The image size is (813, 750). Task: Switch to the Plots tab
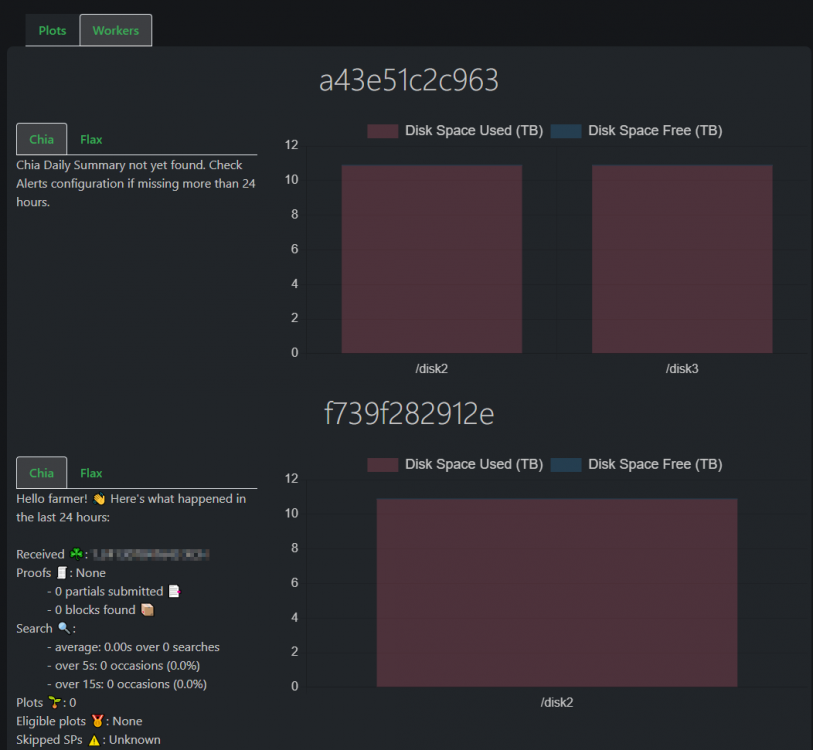pyautogui.click(x=52, y=31)
